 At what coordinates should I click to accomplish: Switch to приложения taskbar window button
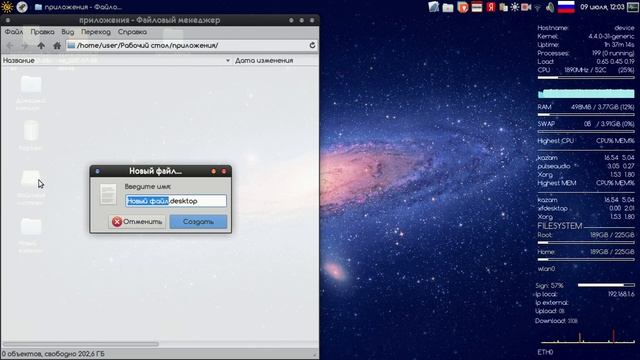tap(78, 7)
